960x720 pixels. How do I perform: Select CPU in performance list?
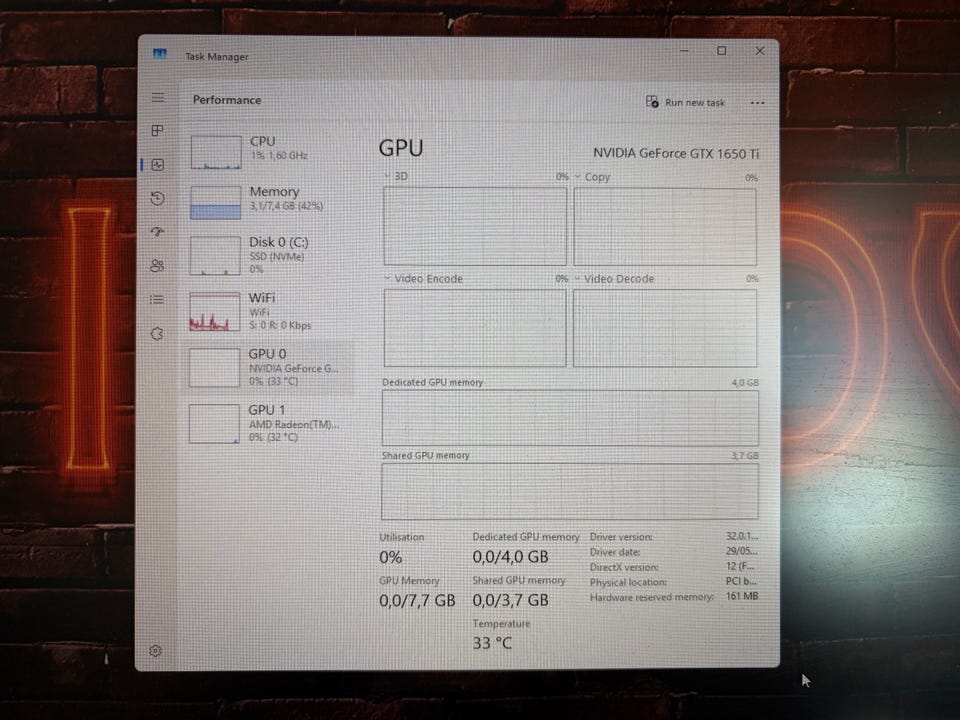269,151
